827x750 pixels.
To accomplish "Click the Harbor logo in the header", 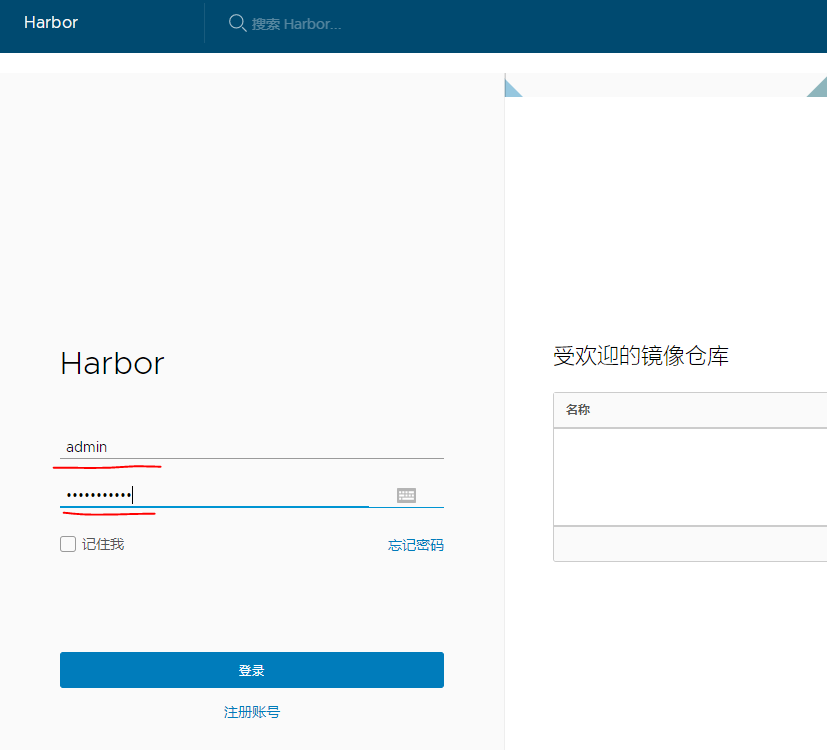I will (x=51, y=22).
